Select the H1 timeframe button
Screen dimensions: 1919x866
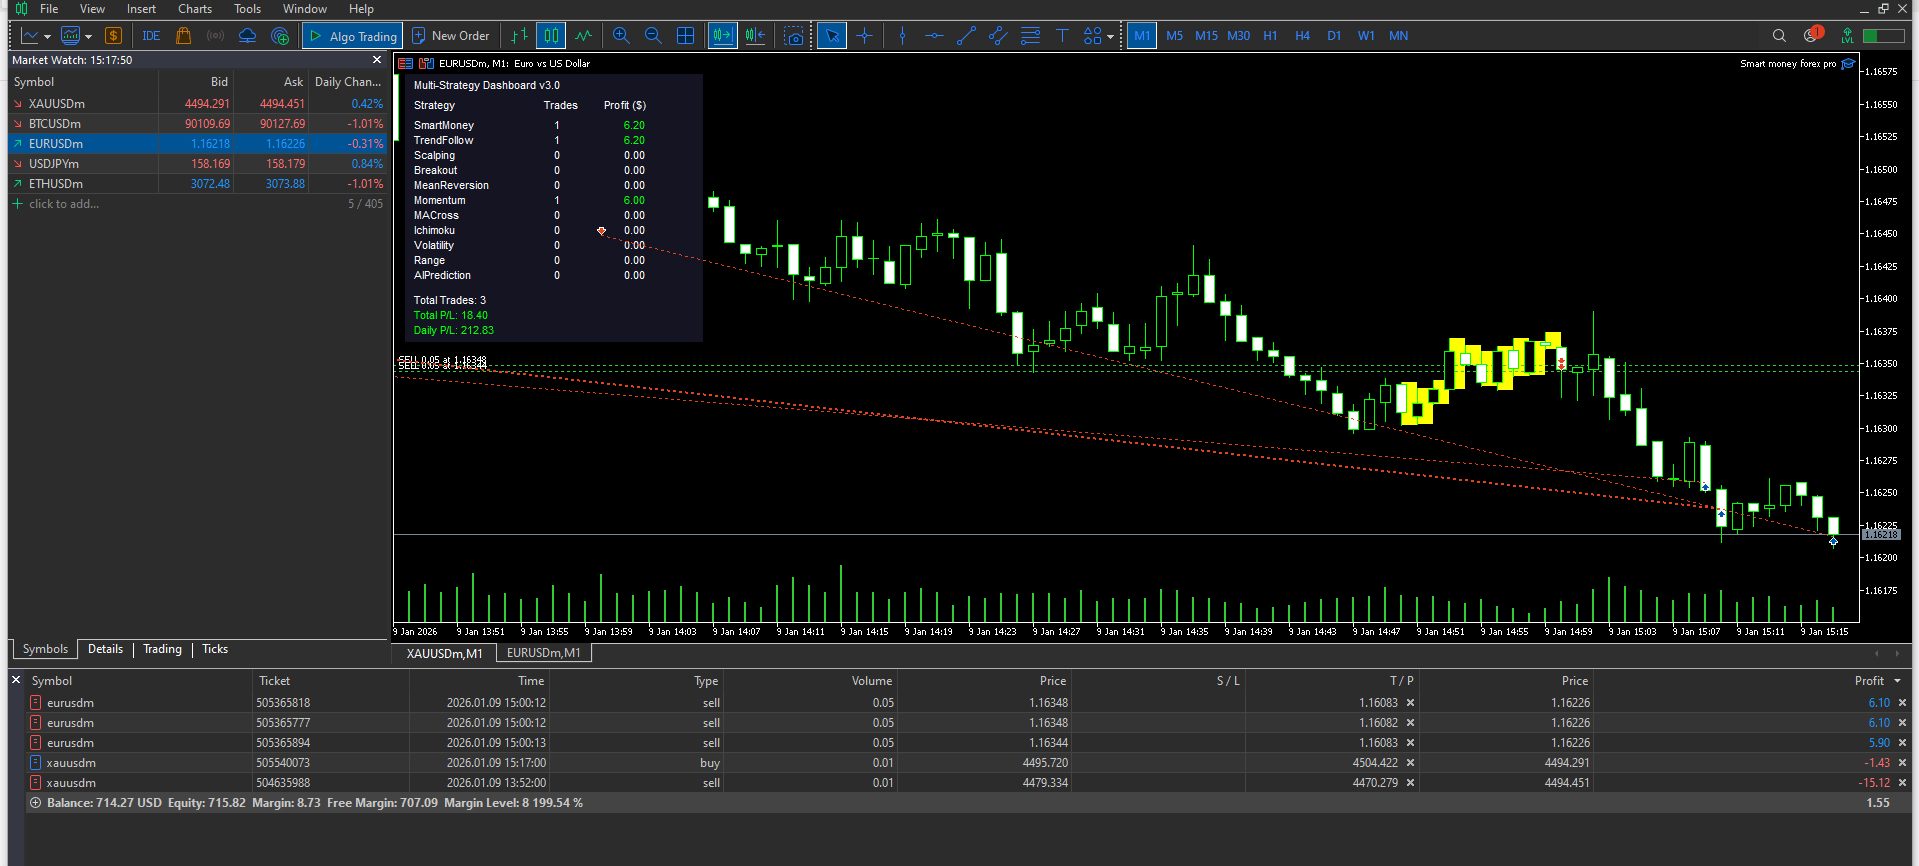(x=1270, y=36)
